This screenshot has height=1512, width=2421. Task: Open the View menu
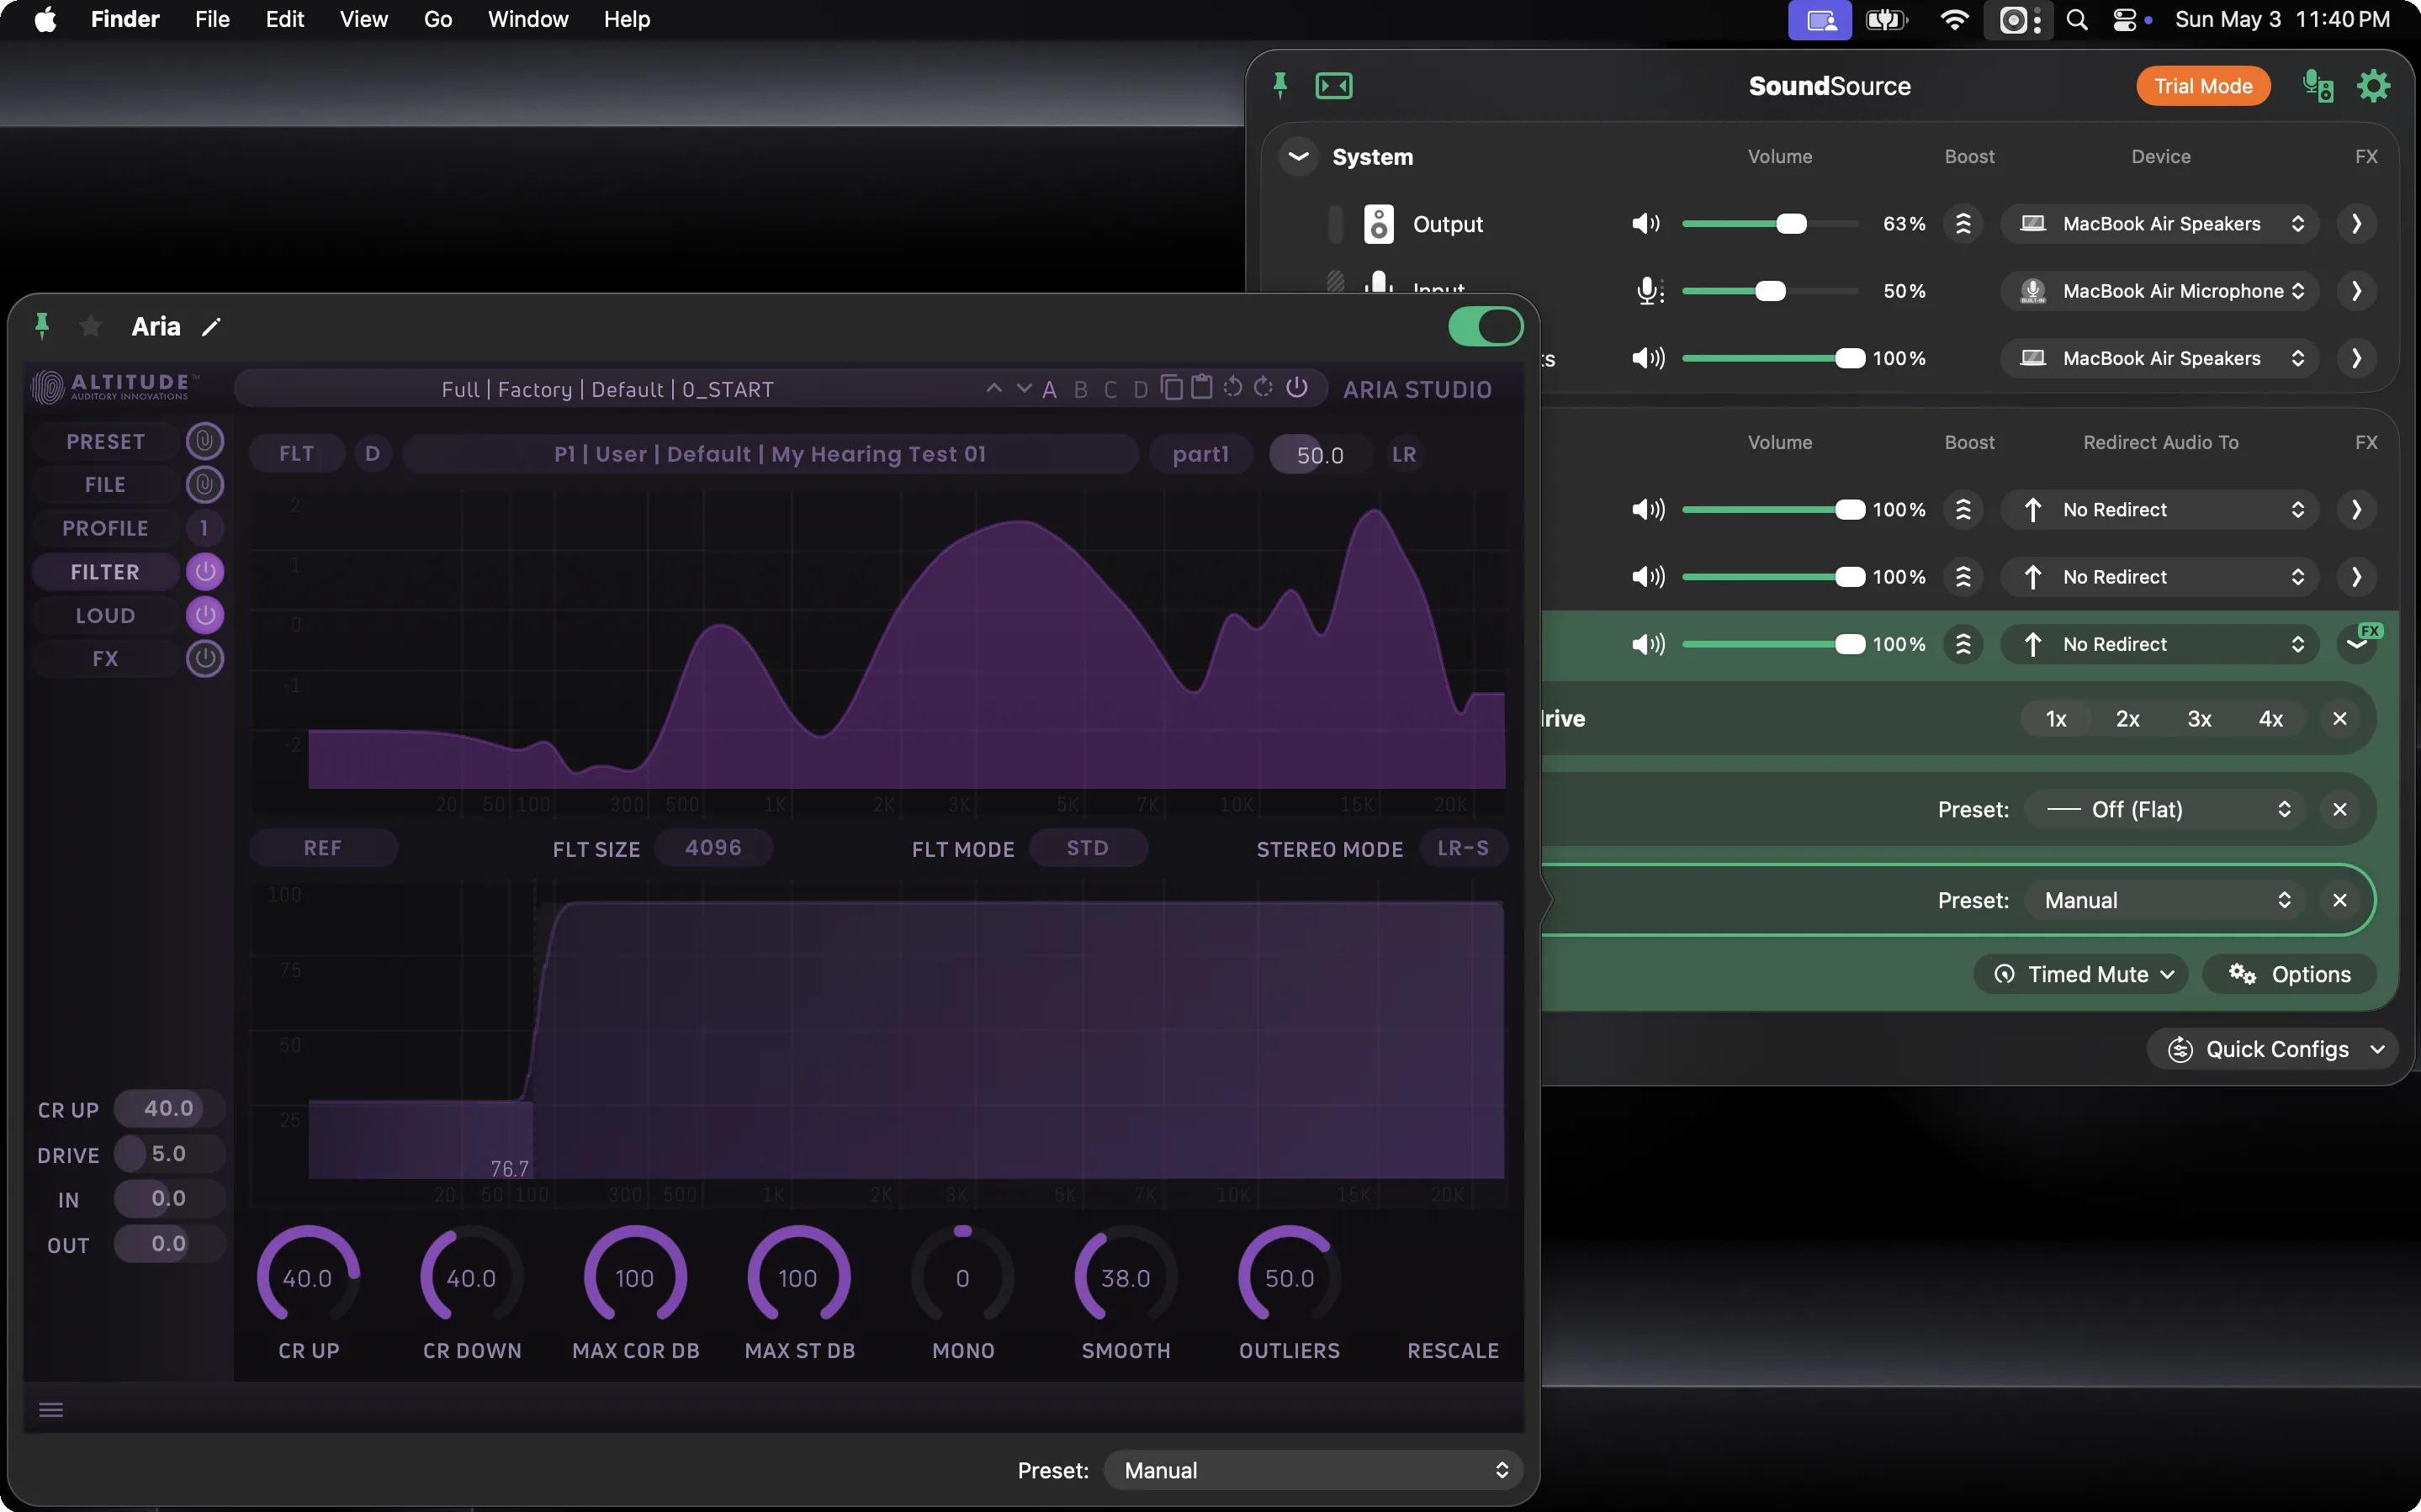pos(363,20)
